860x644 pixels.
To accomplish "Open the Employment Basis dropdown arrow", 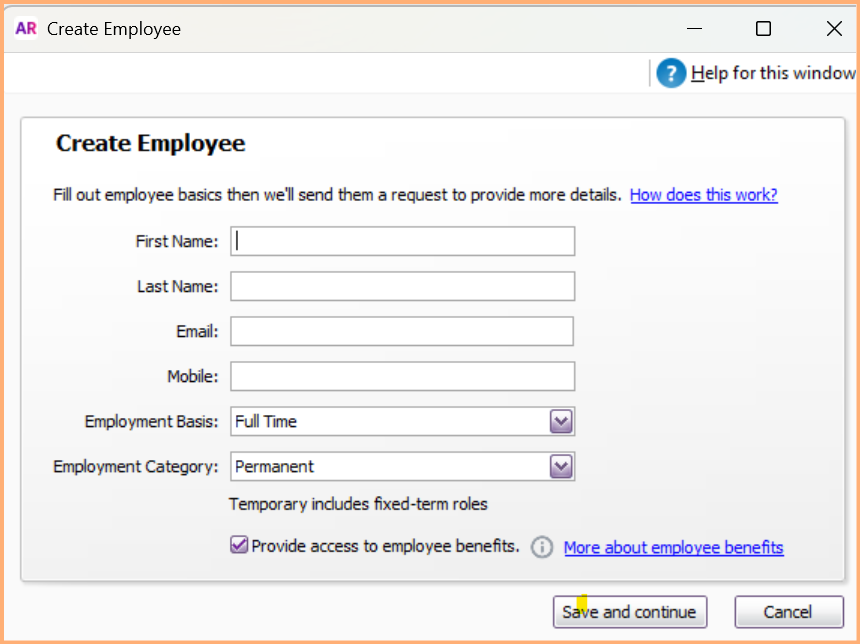I will [x=561, y=422].
